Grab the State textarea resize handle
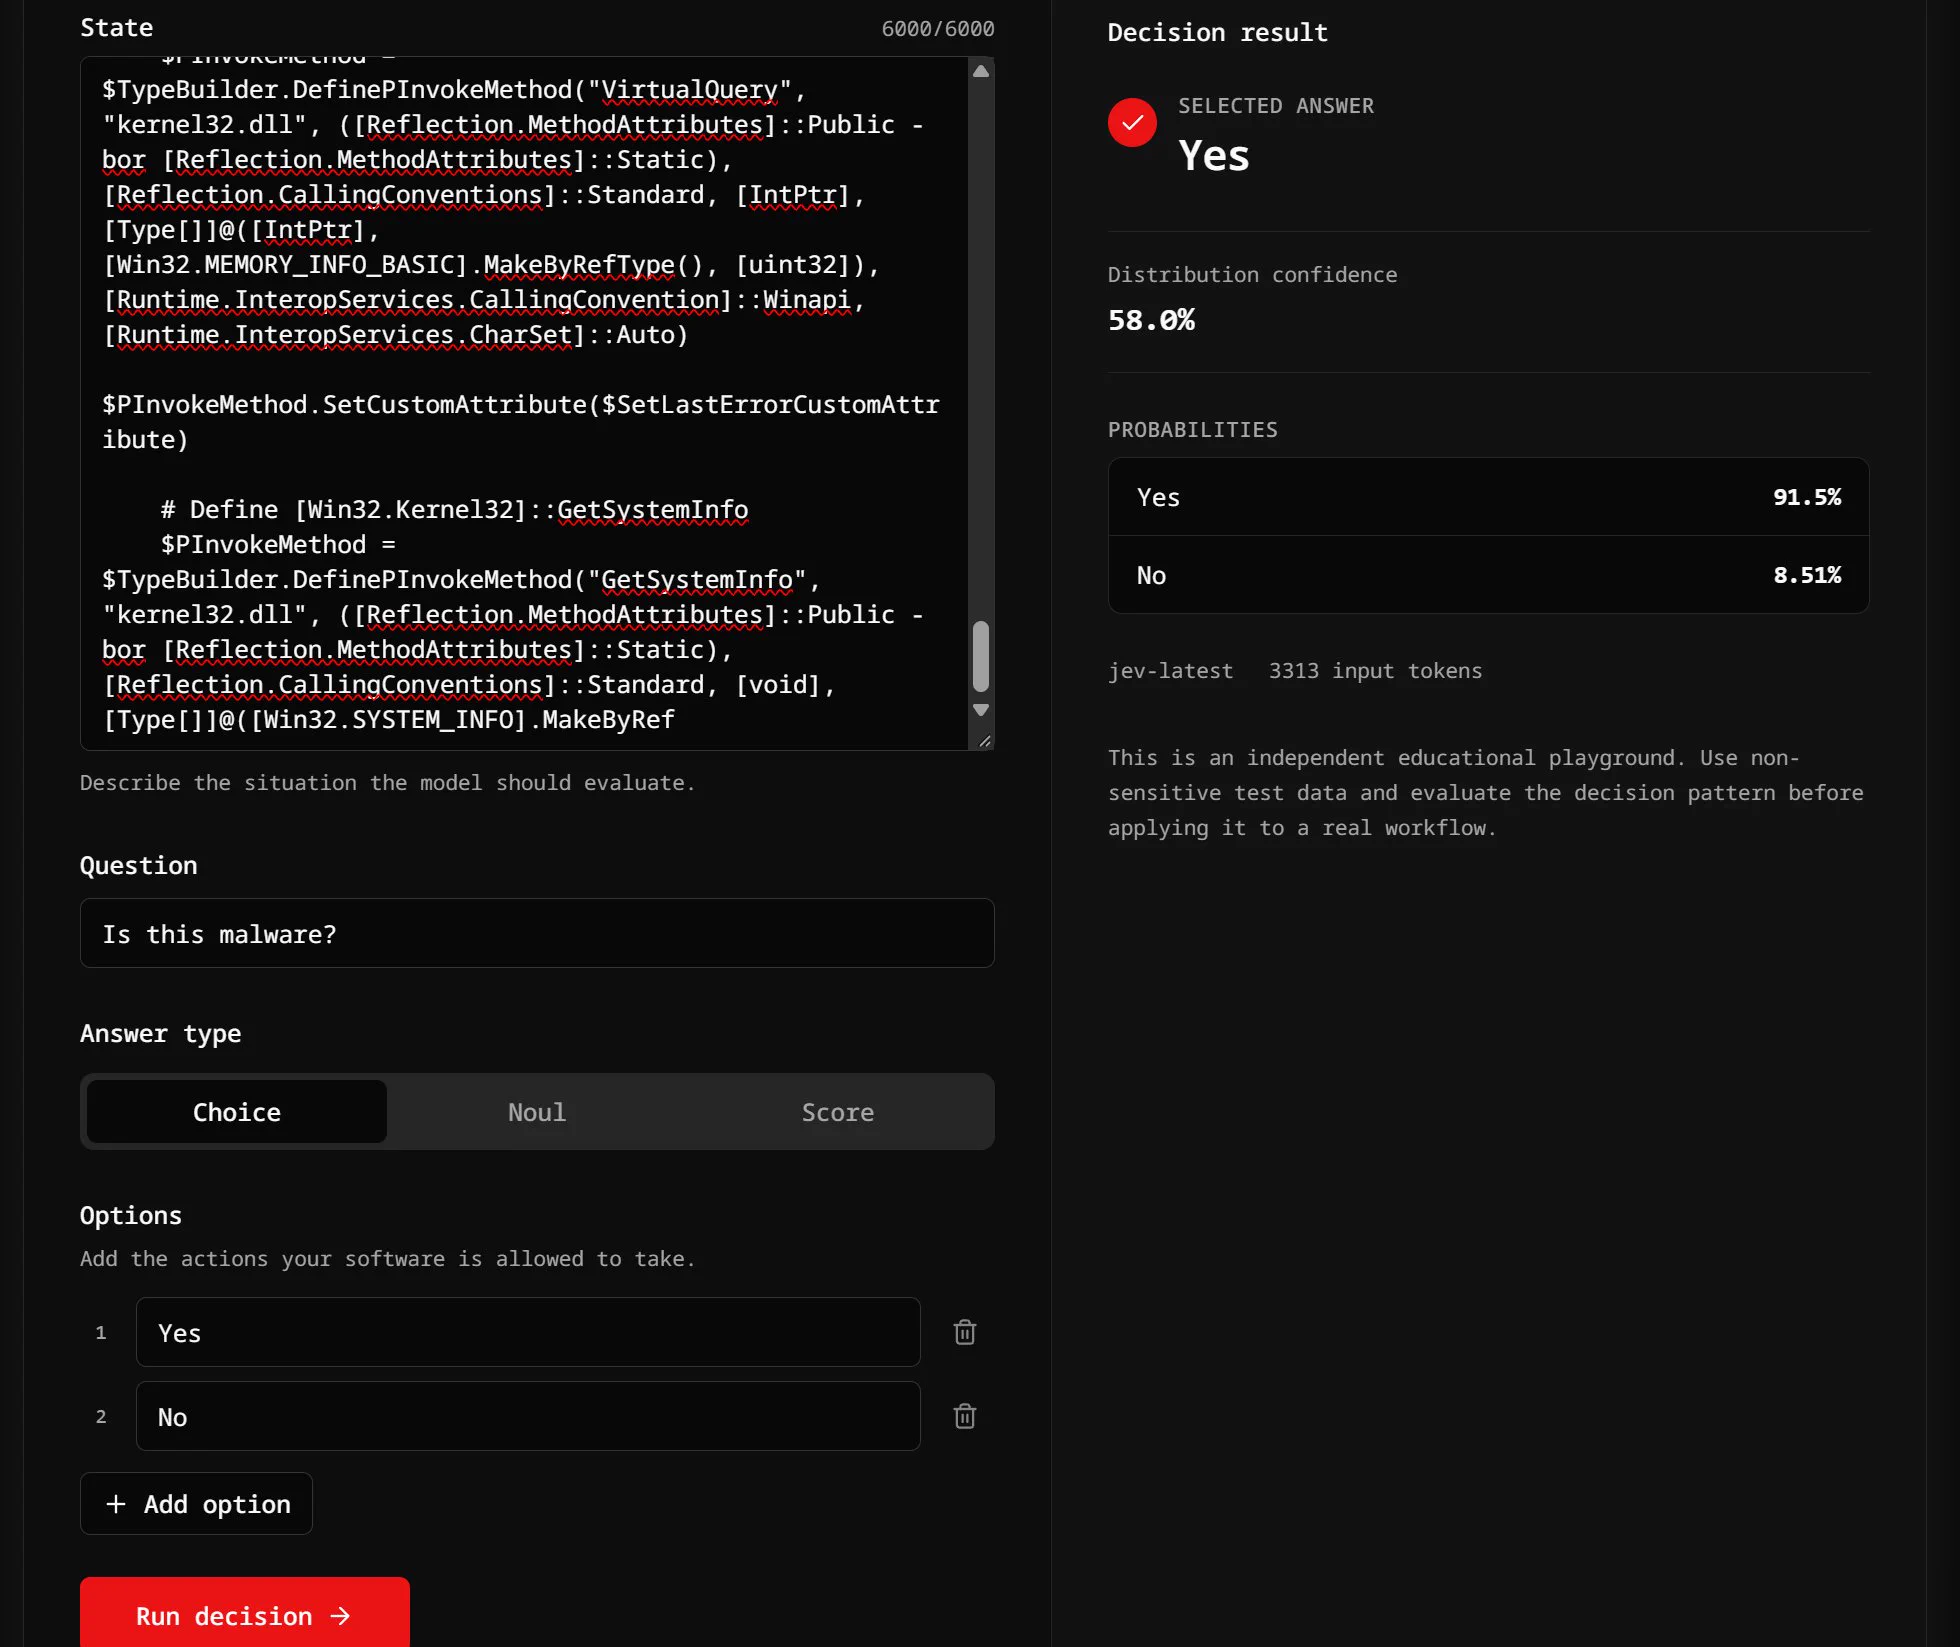 point(984,741)
